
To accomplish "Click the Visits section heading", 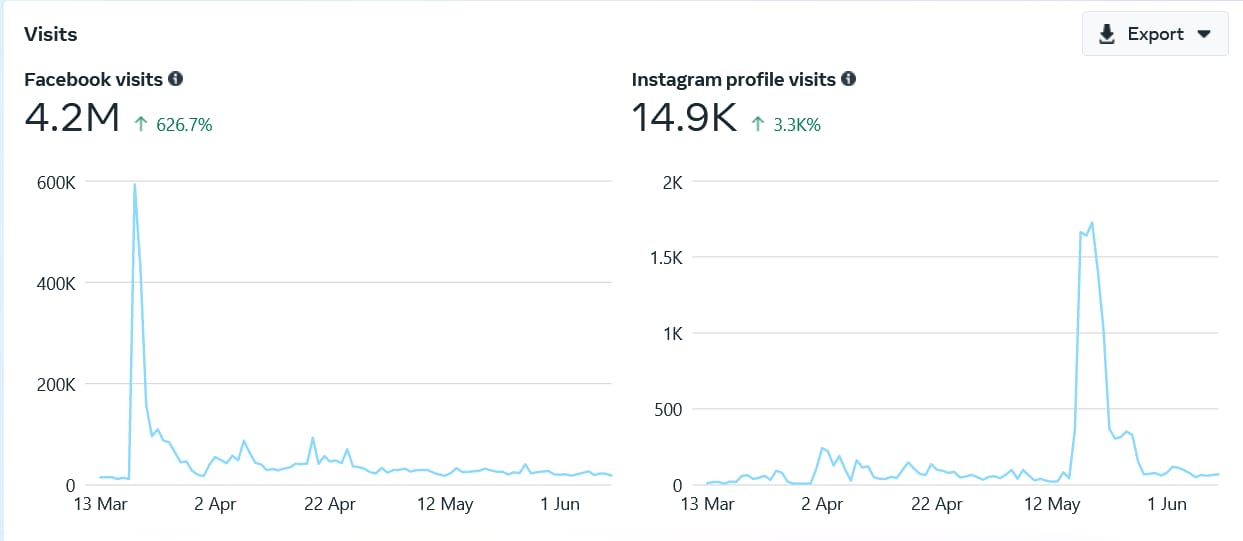I will (x=51, y=34).
